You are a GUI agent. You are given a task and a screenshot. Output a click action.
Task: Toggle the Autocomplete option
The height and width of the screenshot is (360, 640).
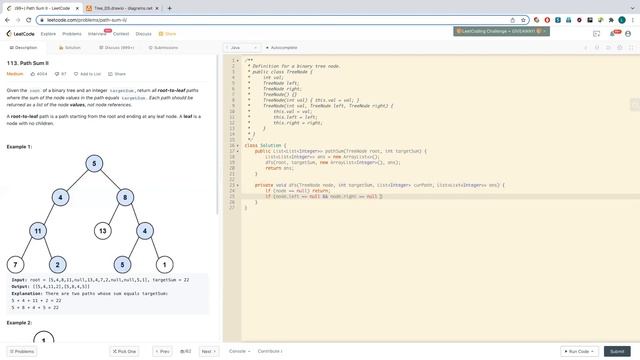click(282, 48)
